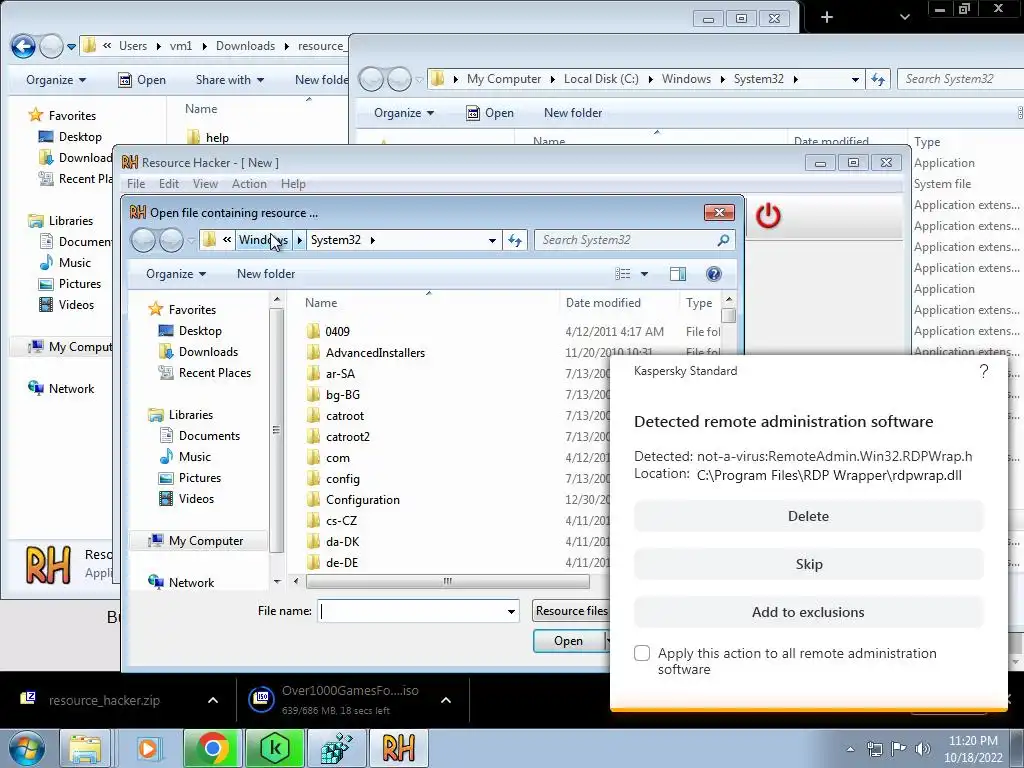
Task: Expand ISO download options arrow
Action: [x=446, y=700]
